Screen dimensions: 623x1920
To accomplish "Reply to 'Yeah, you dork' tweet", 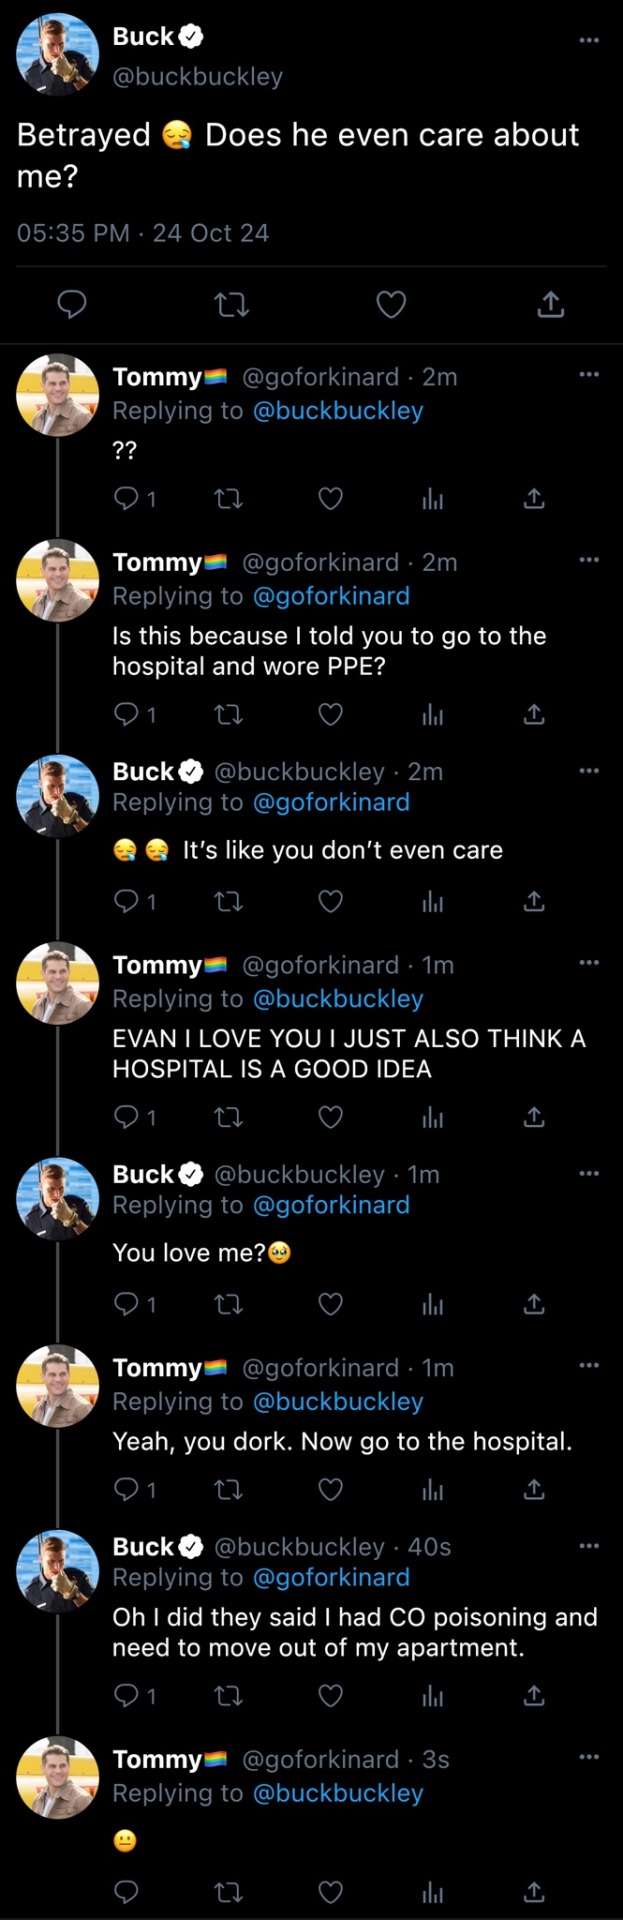I will click(x=126, y=1491).
